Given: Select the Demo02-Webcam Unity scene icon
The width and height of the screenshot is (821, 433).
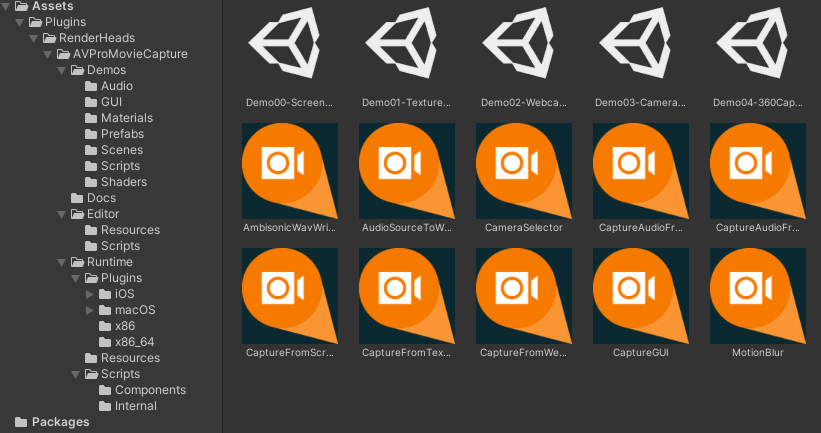Looking at the screenshot, I should [523, 45].
